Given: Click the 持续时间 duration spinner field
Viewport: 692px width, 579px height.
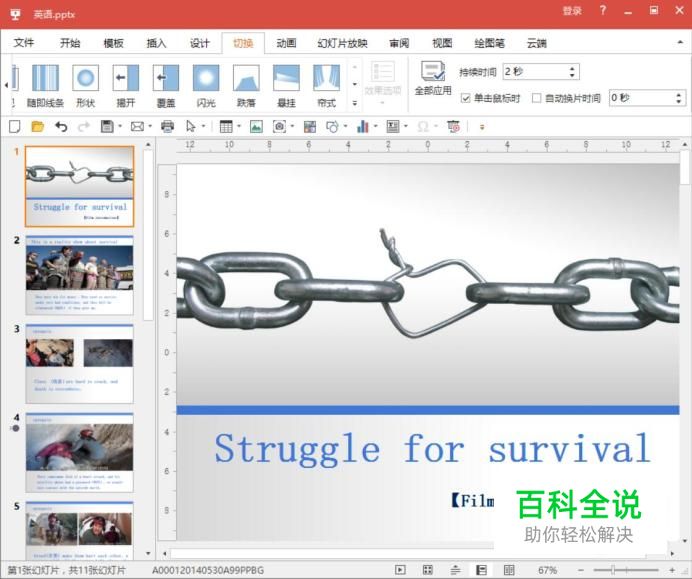Looking at the screenshot, I should point(541,72).
